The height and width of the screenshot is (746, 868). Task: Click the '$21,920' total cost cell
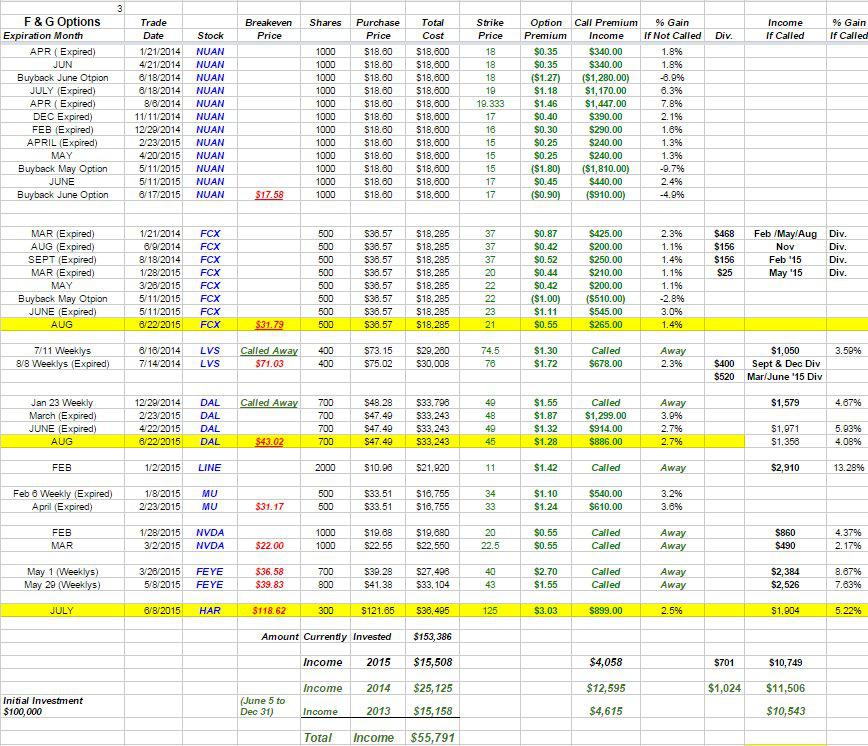pyautogui.click(x=432, y=468)
